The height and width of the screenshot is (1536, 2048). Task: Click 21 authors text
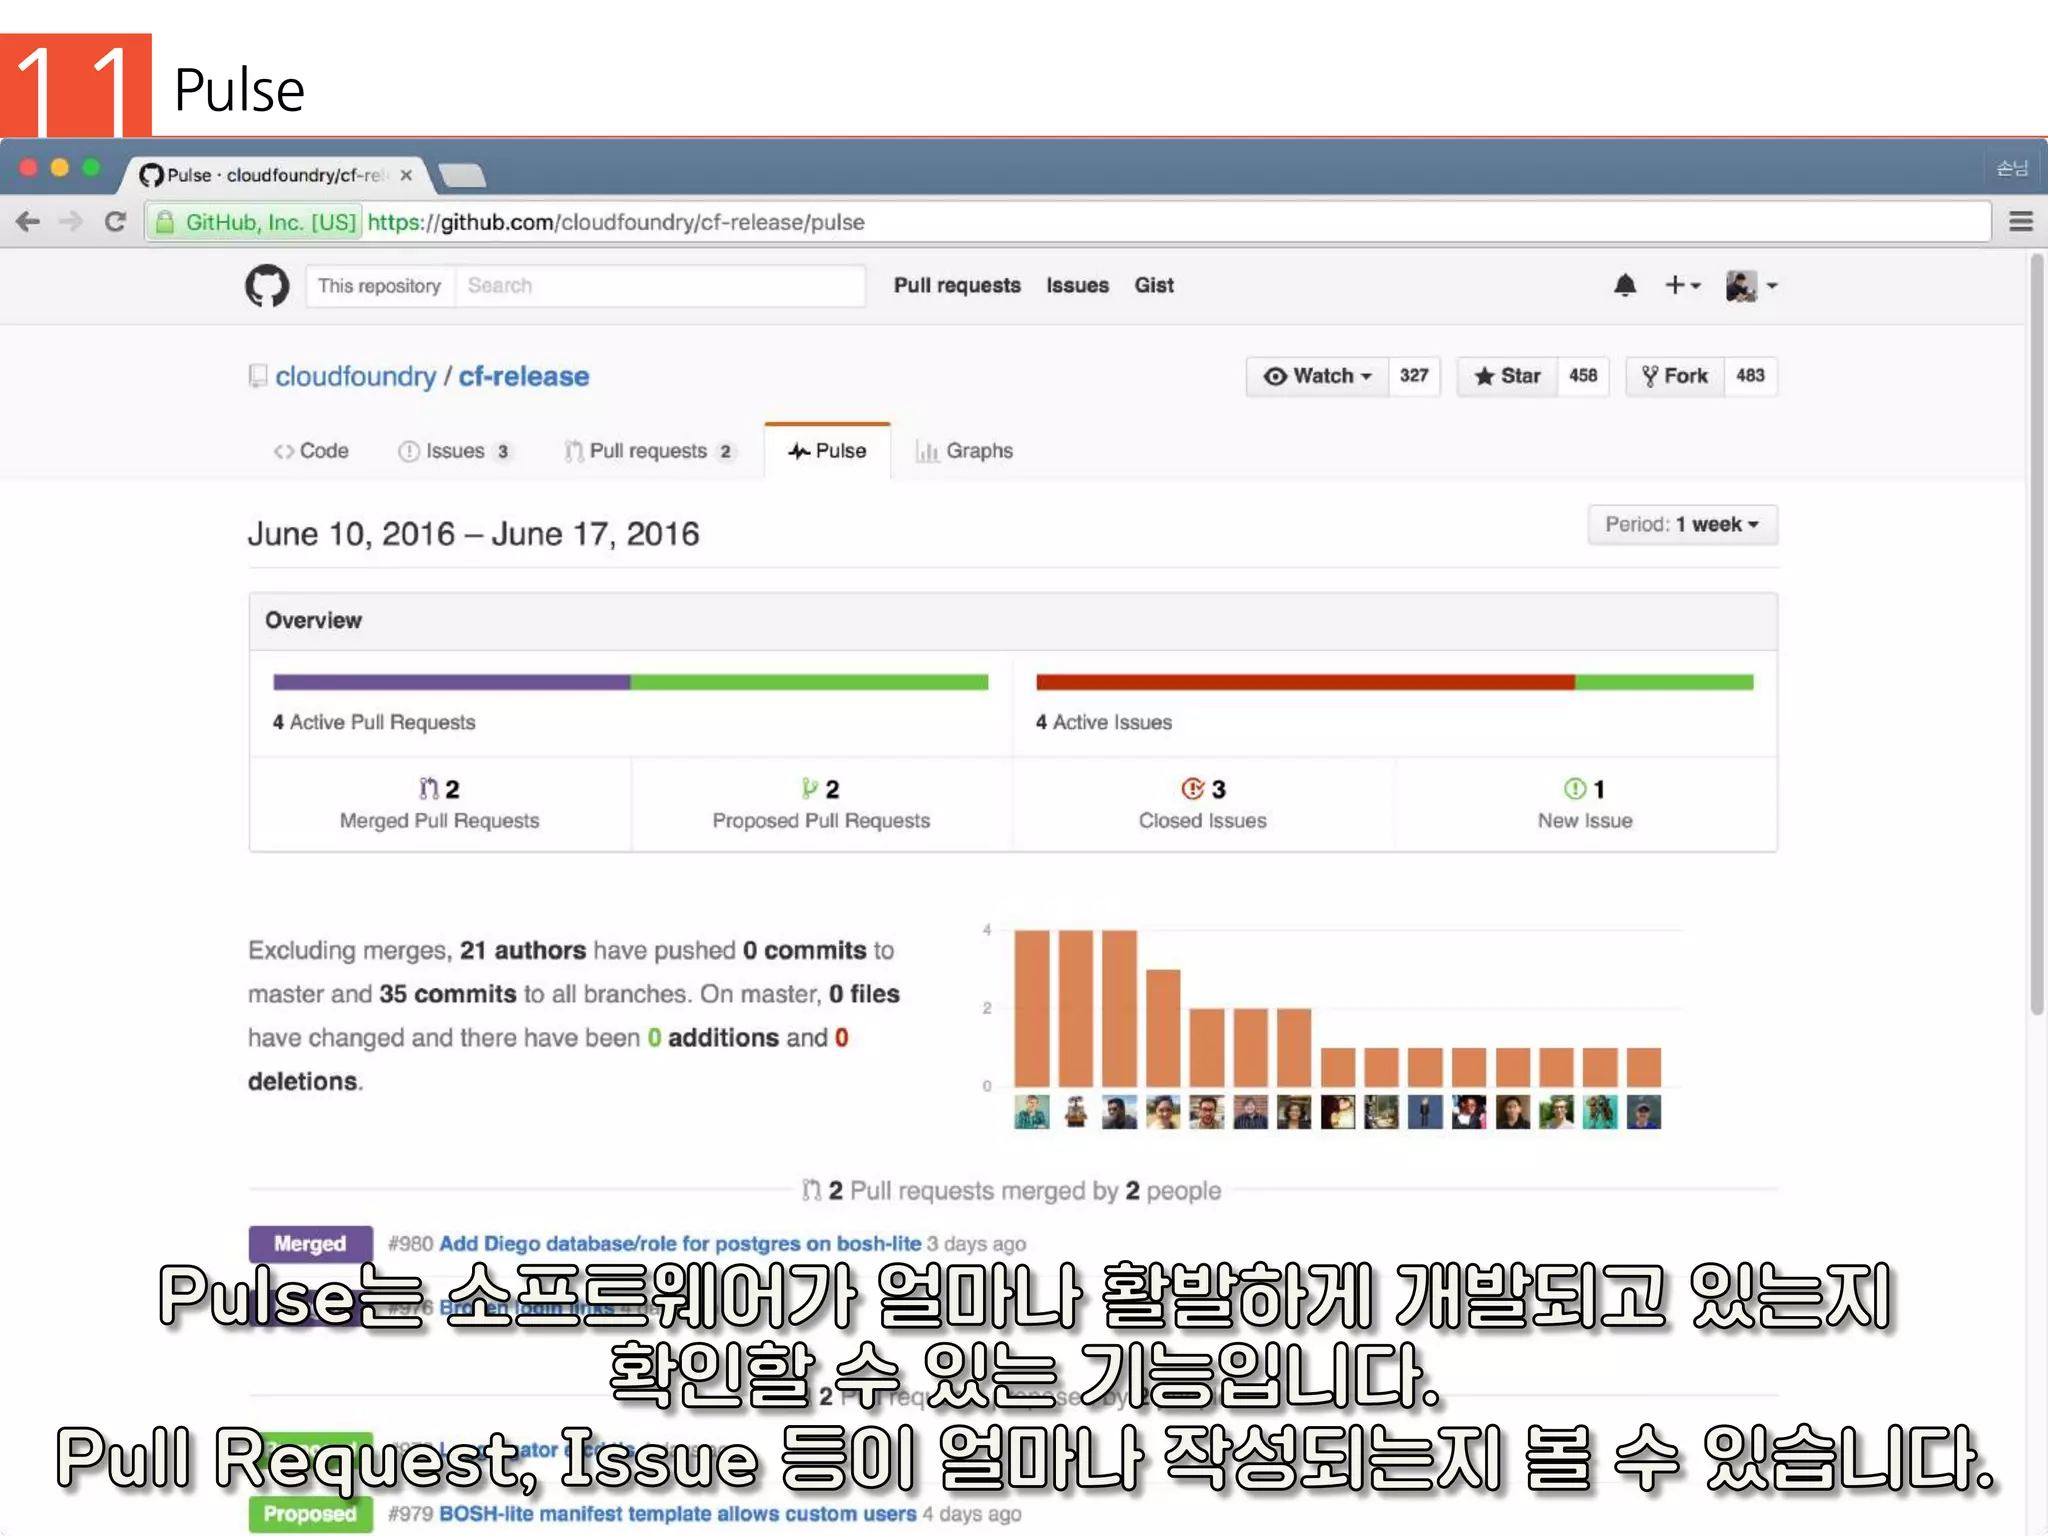(x=522, y=950)
